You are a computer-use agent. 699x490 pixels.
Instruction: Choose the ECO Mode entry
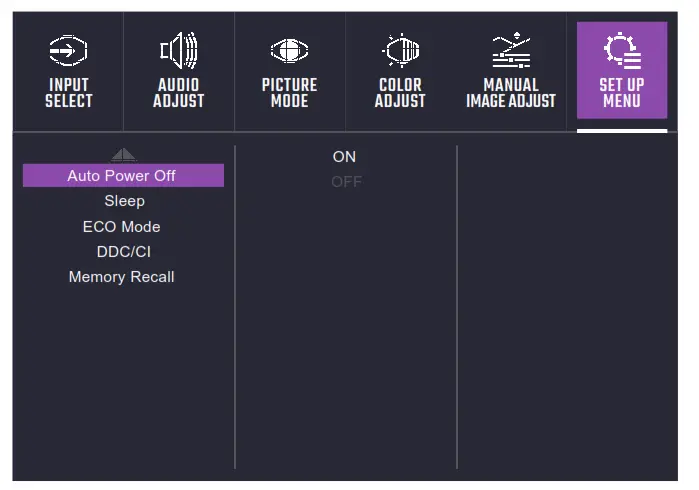pos(121,227)
